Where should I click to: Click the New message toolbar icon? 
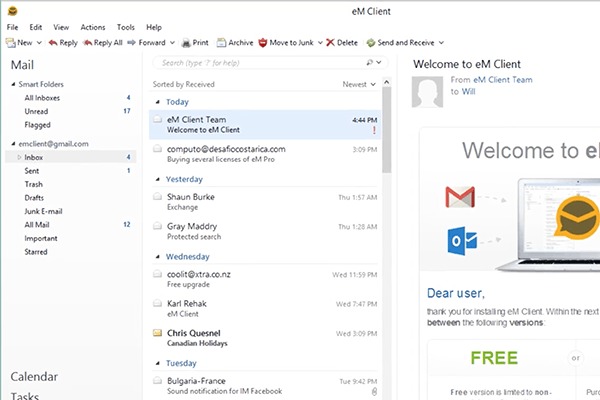click(x=10, y=42)
